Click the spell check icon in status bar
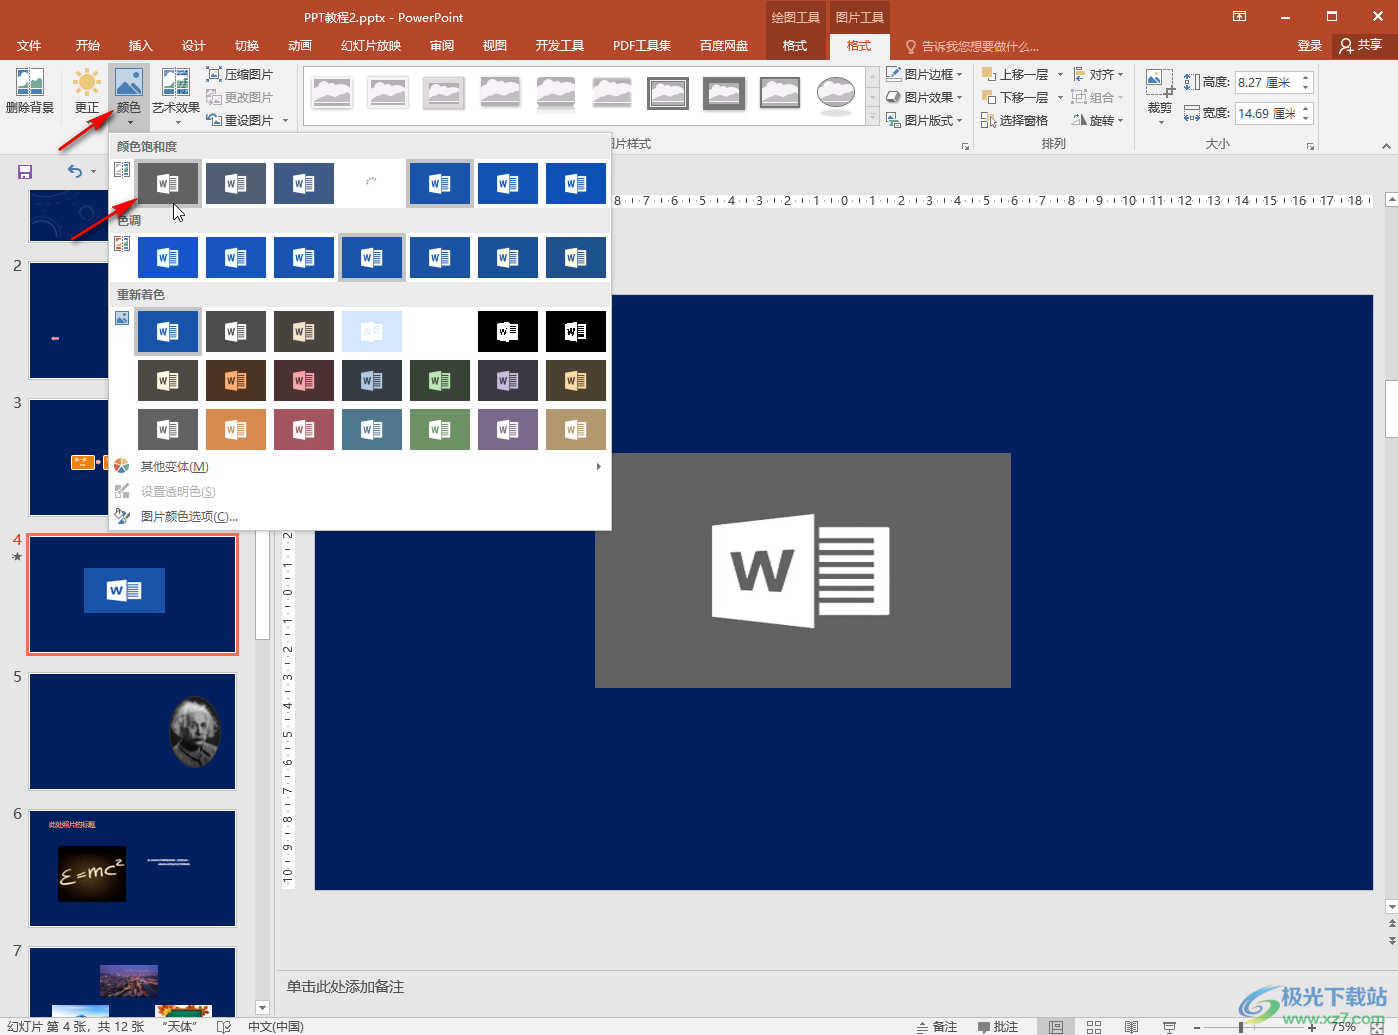The height and width of the screenshot is (1035, 1398). point(224,1027)
